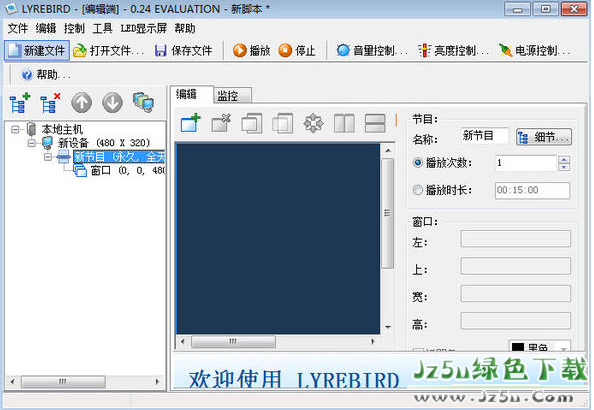Screen dimensions: 594x410
Task: Collapse the 新设备 tree node
Action: click(x=31, y=143)
